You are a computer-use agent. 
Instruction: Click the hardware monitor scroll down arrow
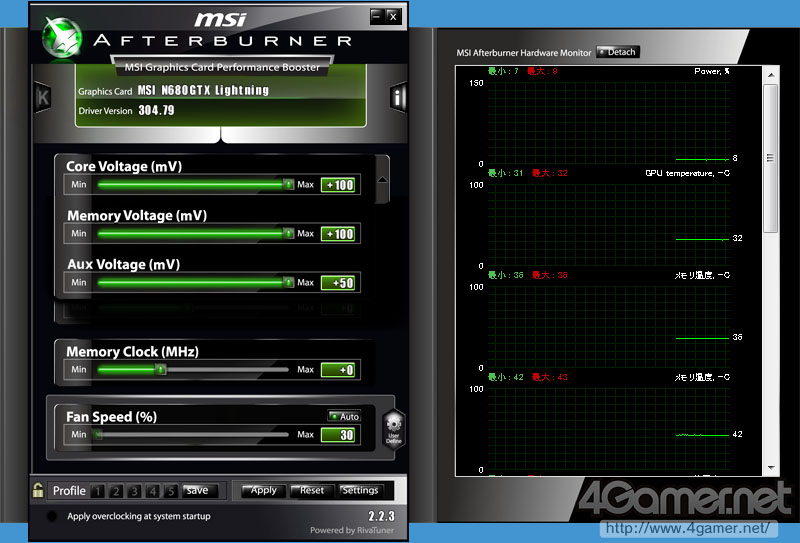(771, 467)
